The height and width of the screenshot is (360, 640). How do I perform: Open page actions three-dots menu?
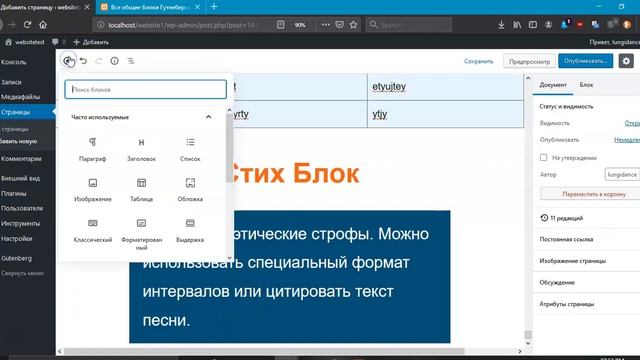tap(325, 25)
